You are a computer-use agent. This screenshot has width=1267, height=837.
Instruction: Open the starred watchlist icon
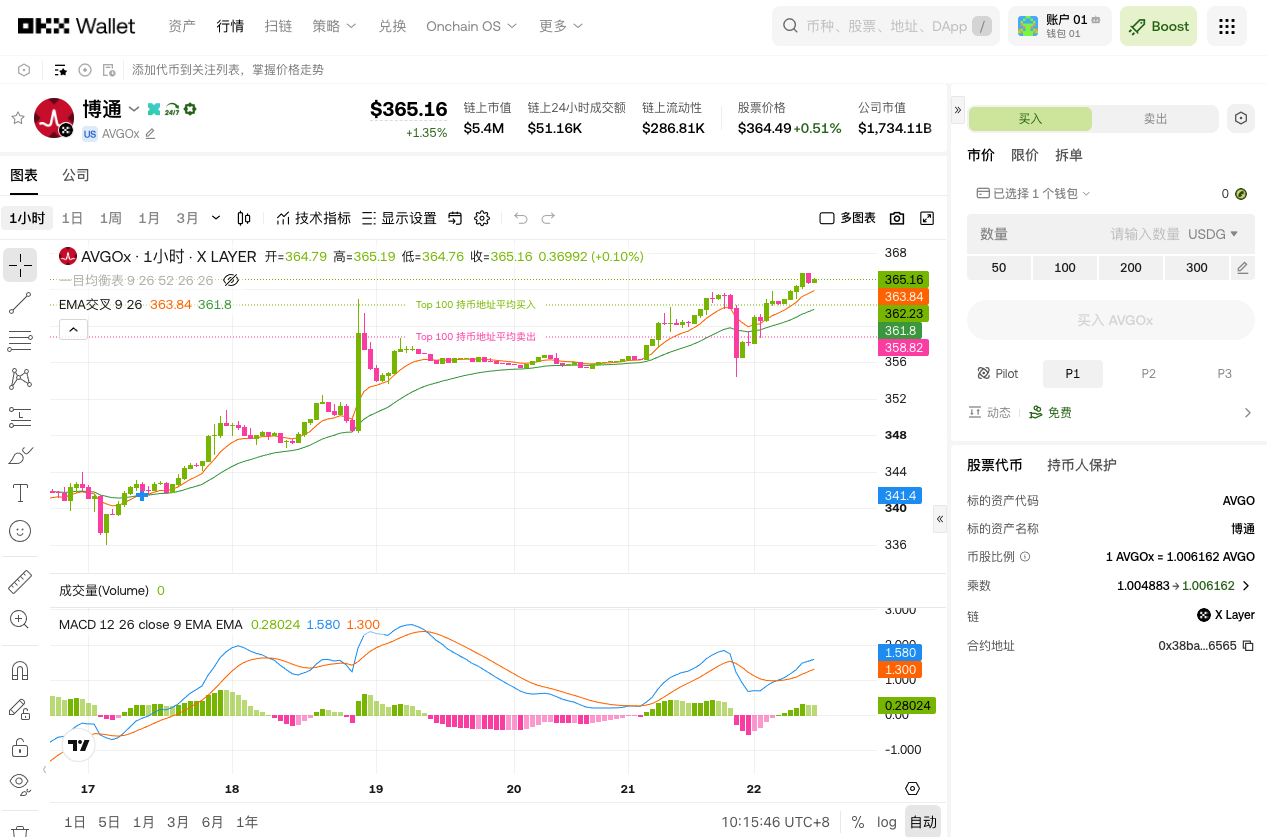click(x=61, y=70)
